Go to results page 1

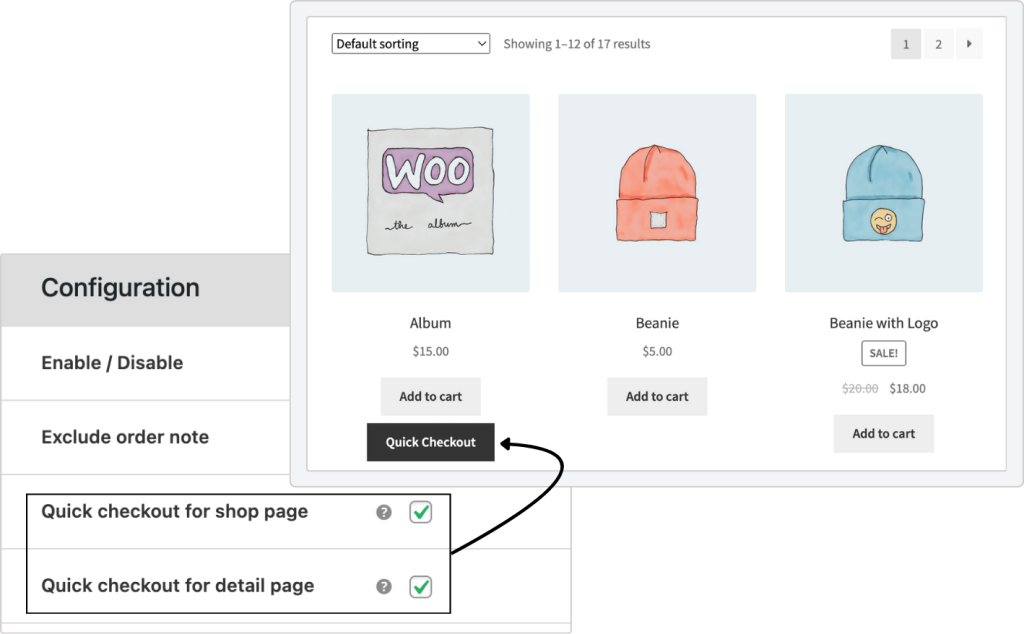click(x=906, y=44)
